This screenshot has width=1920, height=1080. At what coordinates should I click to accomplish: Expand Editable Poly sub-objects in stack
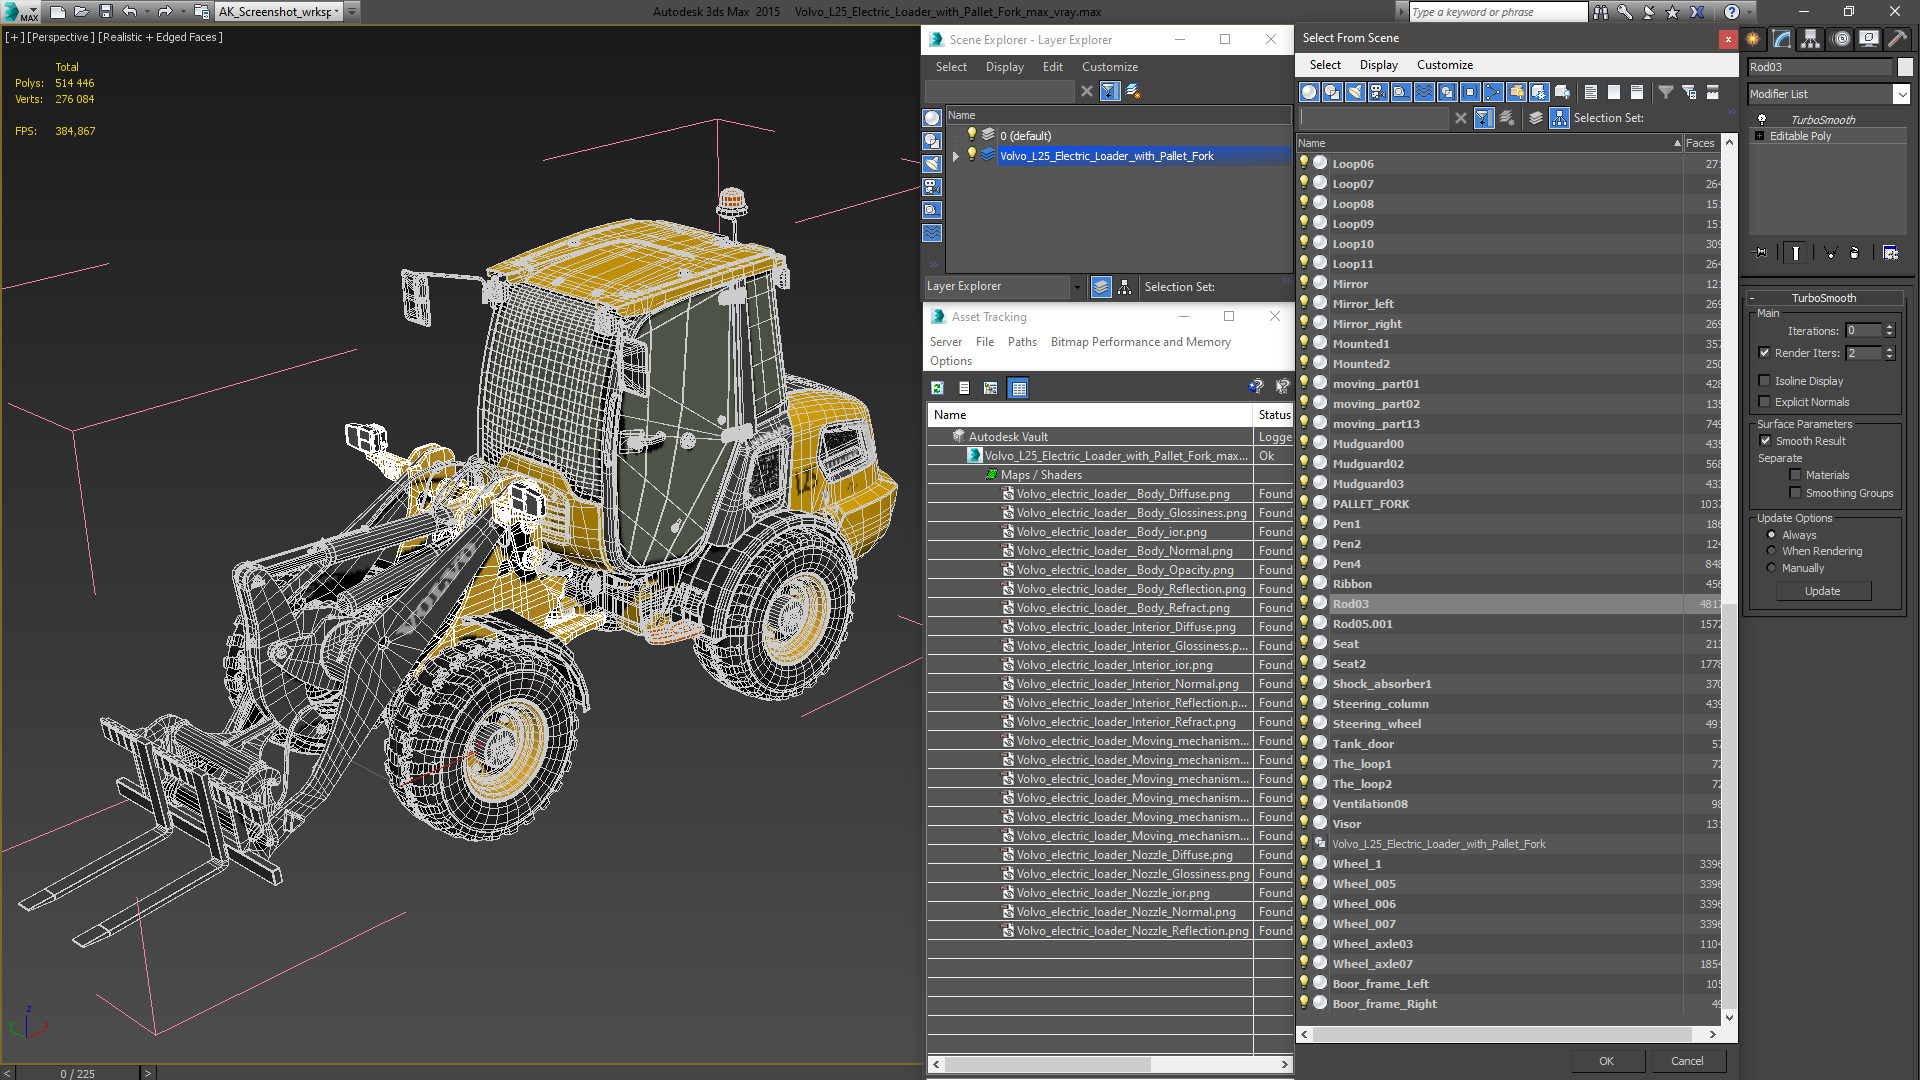coord(1759,136)
